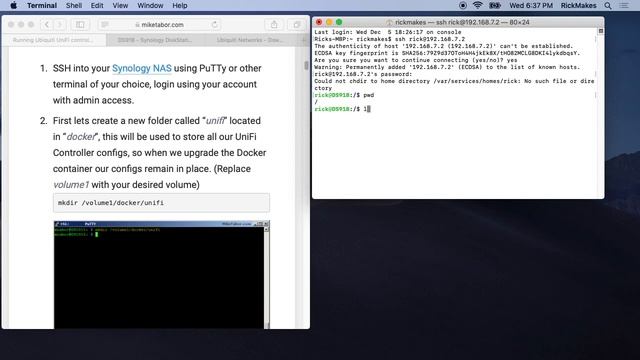
Task: Open the Apple menu
Action: click(x=13, y=6)
